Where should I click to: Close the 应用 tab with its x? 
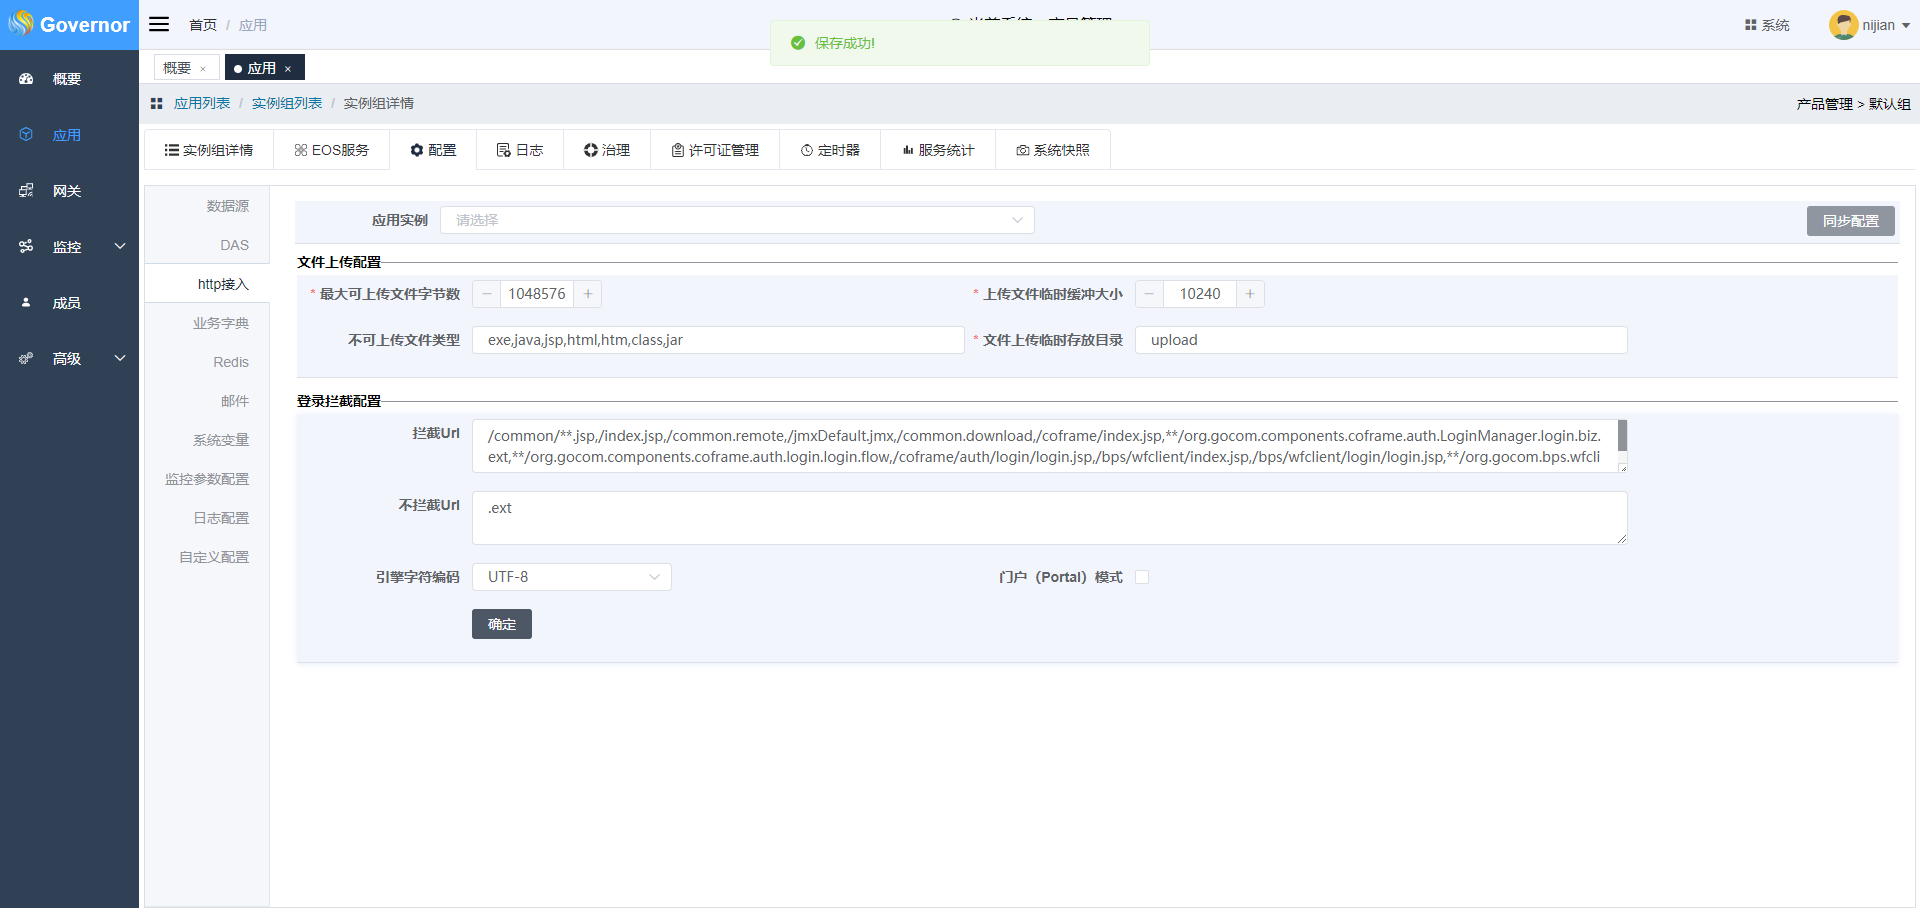tap(288, 69)
